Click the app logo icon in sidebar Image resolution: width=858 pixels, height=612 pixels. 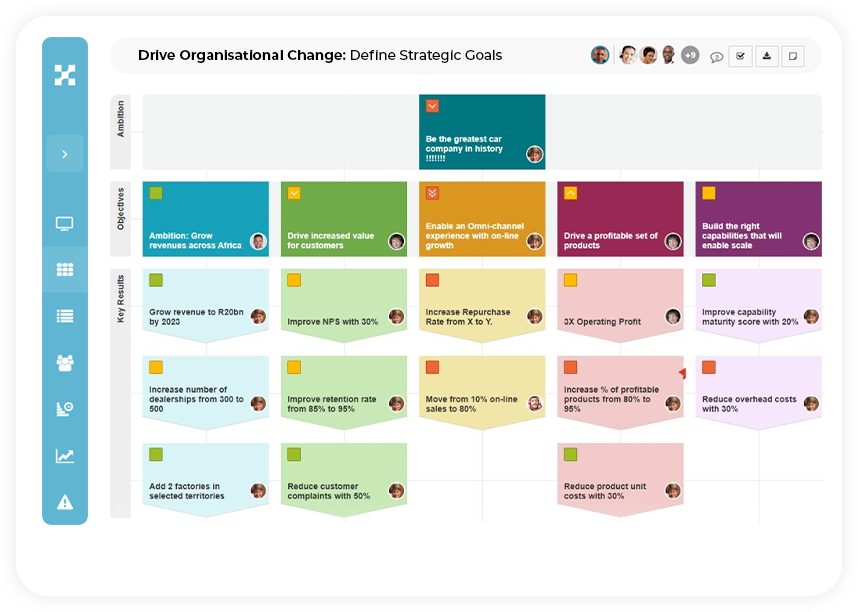coord(65,75)
